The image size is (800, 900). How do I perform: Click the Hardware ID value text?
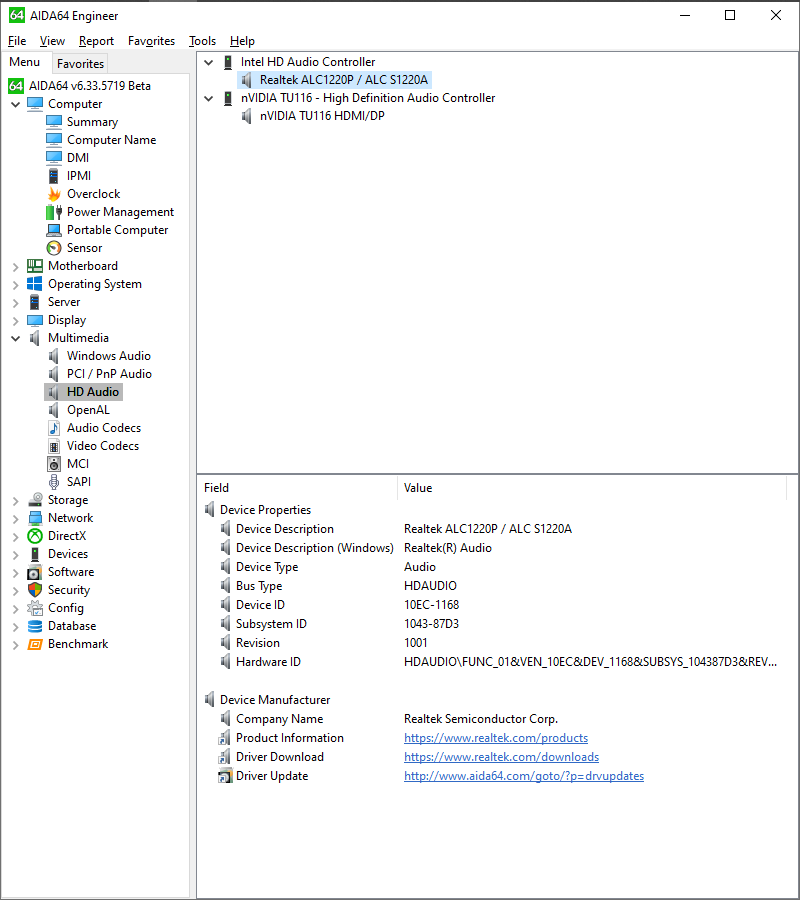pyautogui.click(x=591, y=662)
